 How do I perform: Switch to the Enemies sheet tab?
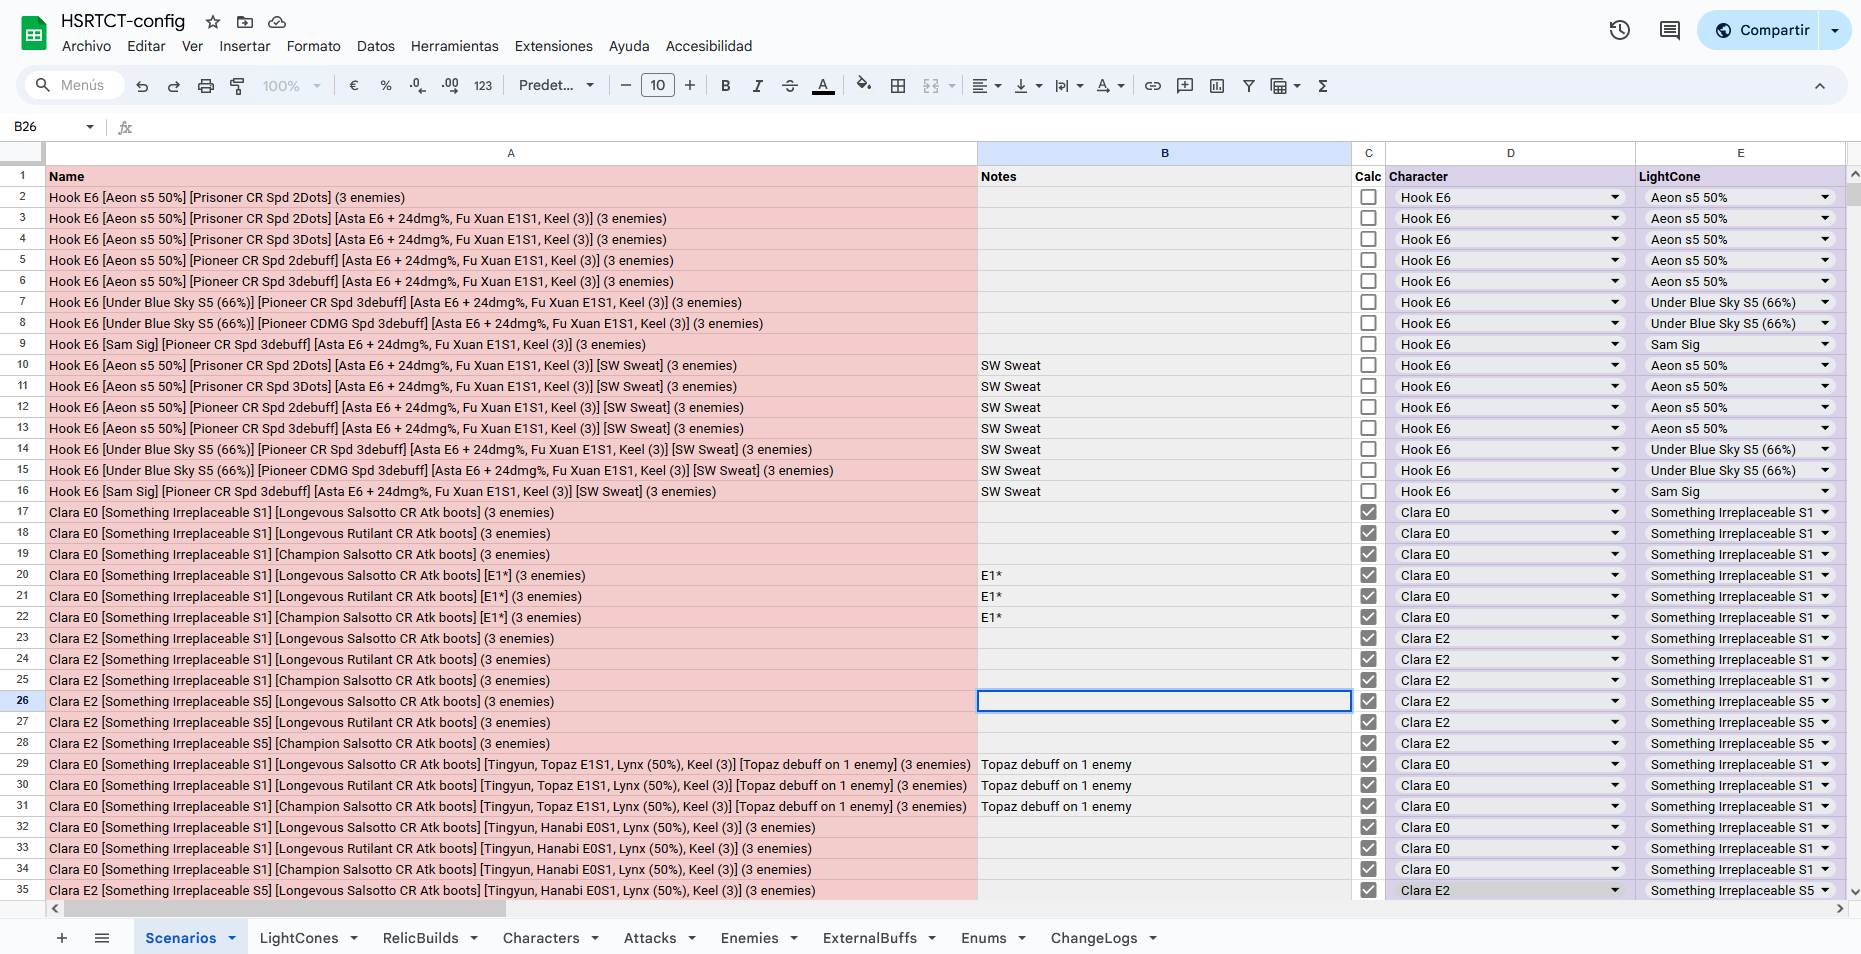[x=760, y=938]
